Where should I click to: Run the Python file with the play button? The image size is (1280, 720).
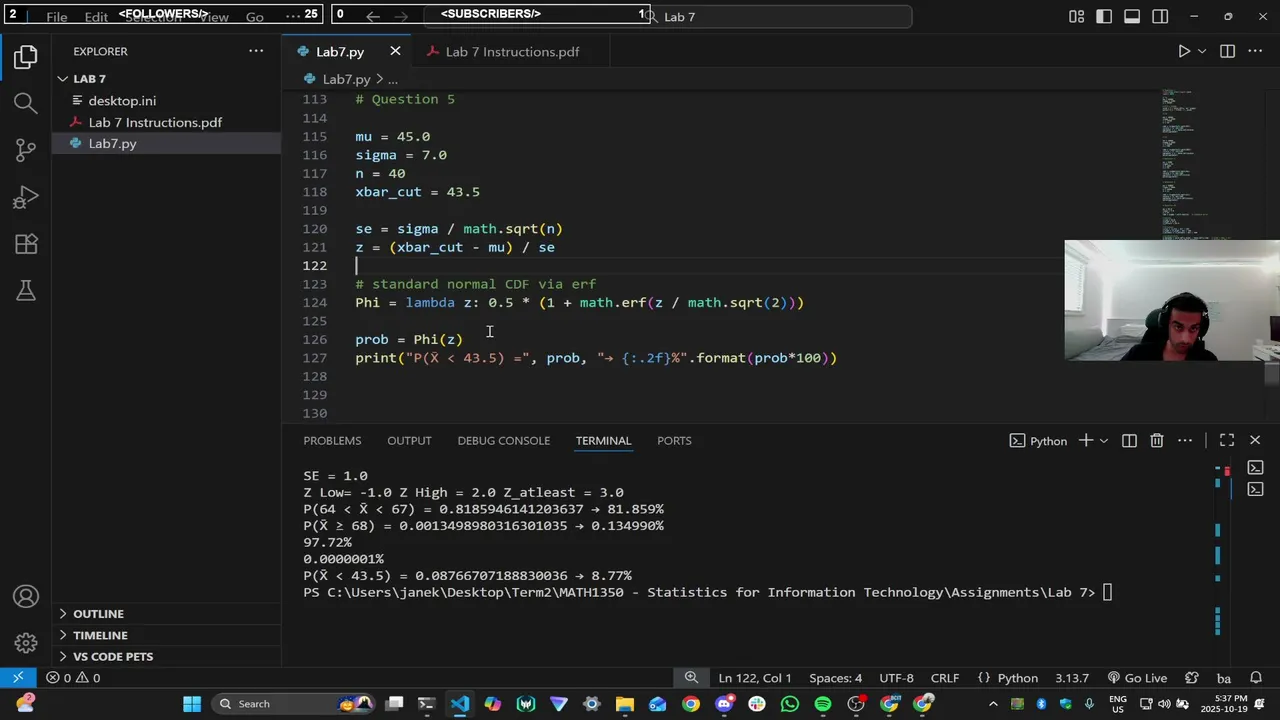tap(1184, 51)
